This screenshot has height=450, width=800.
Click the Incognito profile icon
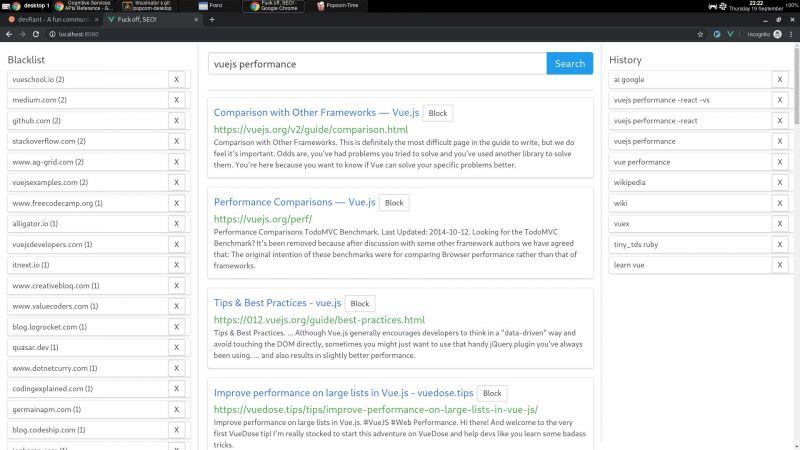click(x=776, y=34)
